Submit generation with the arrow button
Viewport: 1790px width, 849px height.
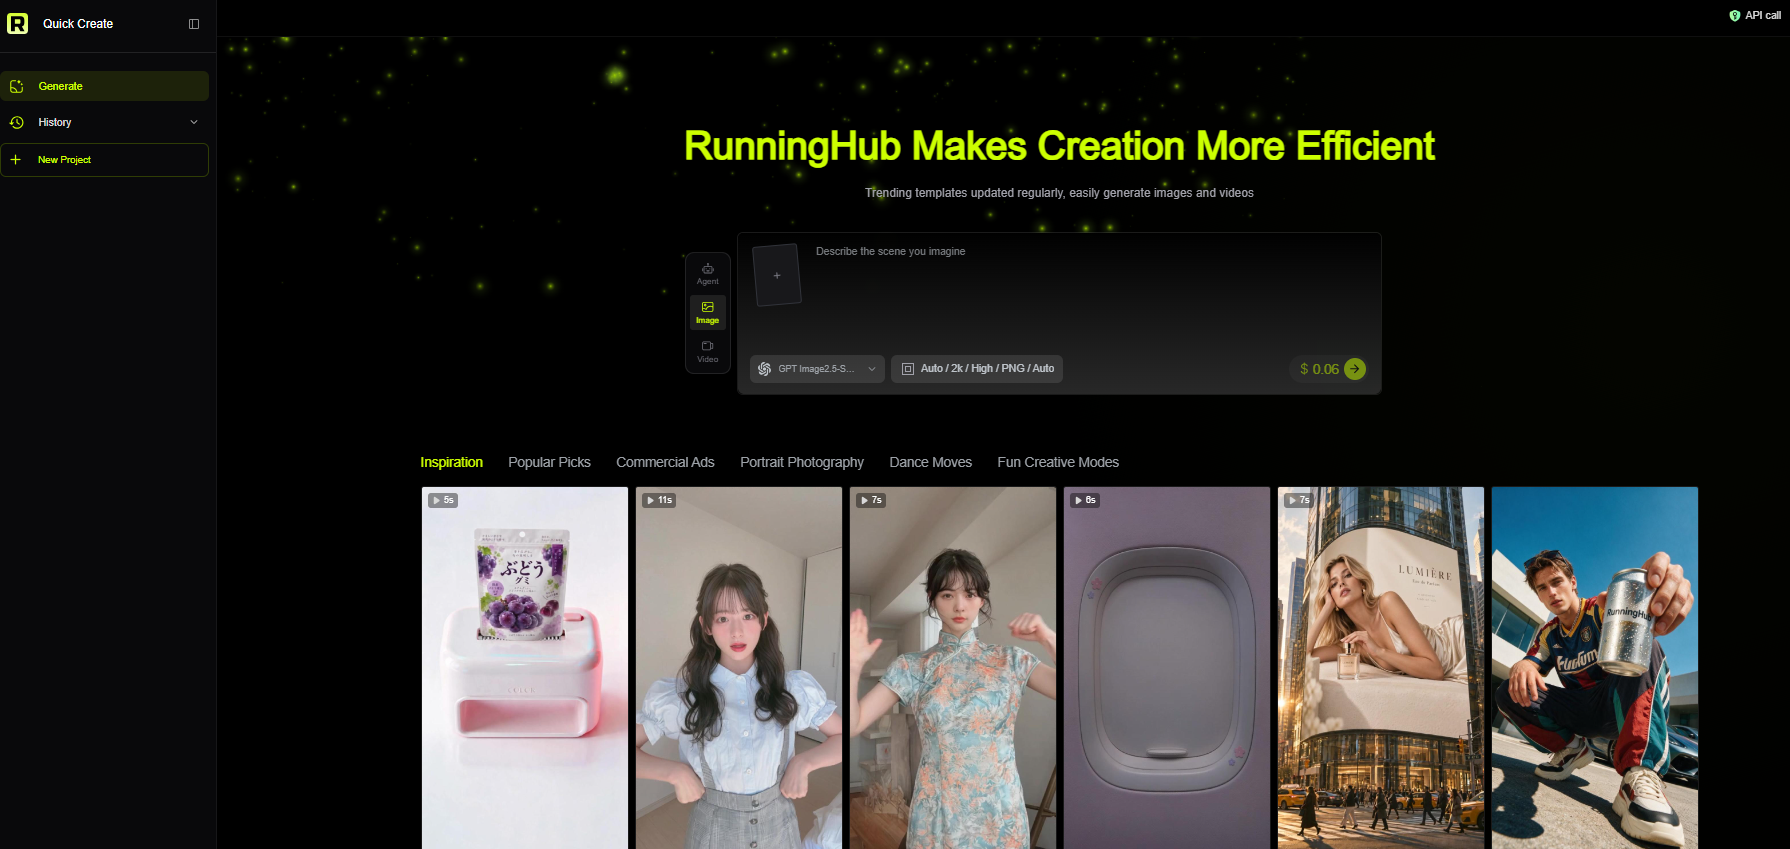tap(1355, 369)
